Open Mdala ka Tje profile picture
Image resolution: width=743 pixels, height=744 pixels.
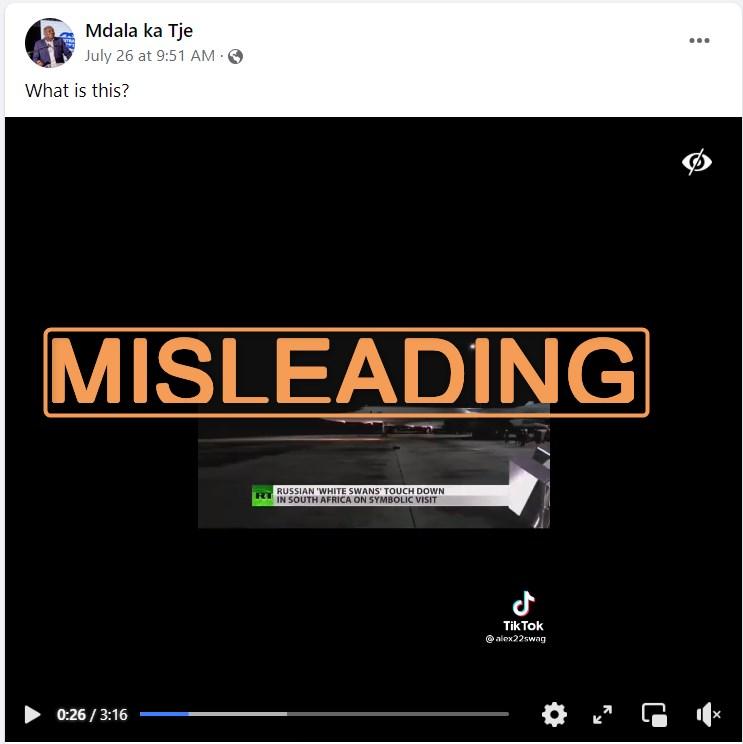[50, 43]
